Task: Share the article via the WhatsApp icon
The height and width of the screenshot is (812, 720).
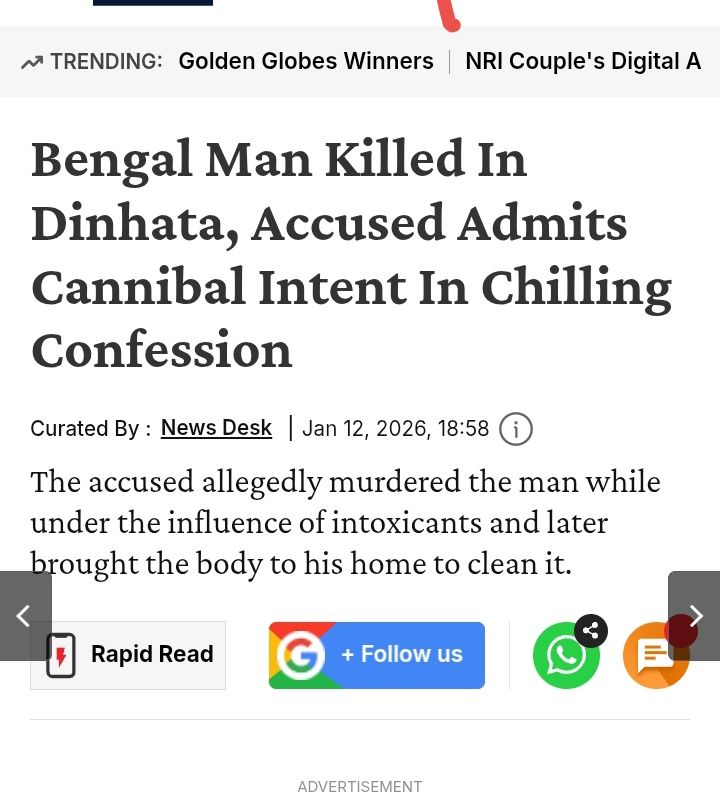Action: [x=564, y=657]
